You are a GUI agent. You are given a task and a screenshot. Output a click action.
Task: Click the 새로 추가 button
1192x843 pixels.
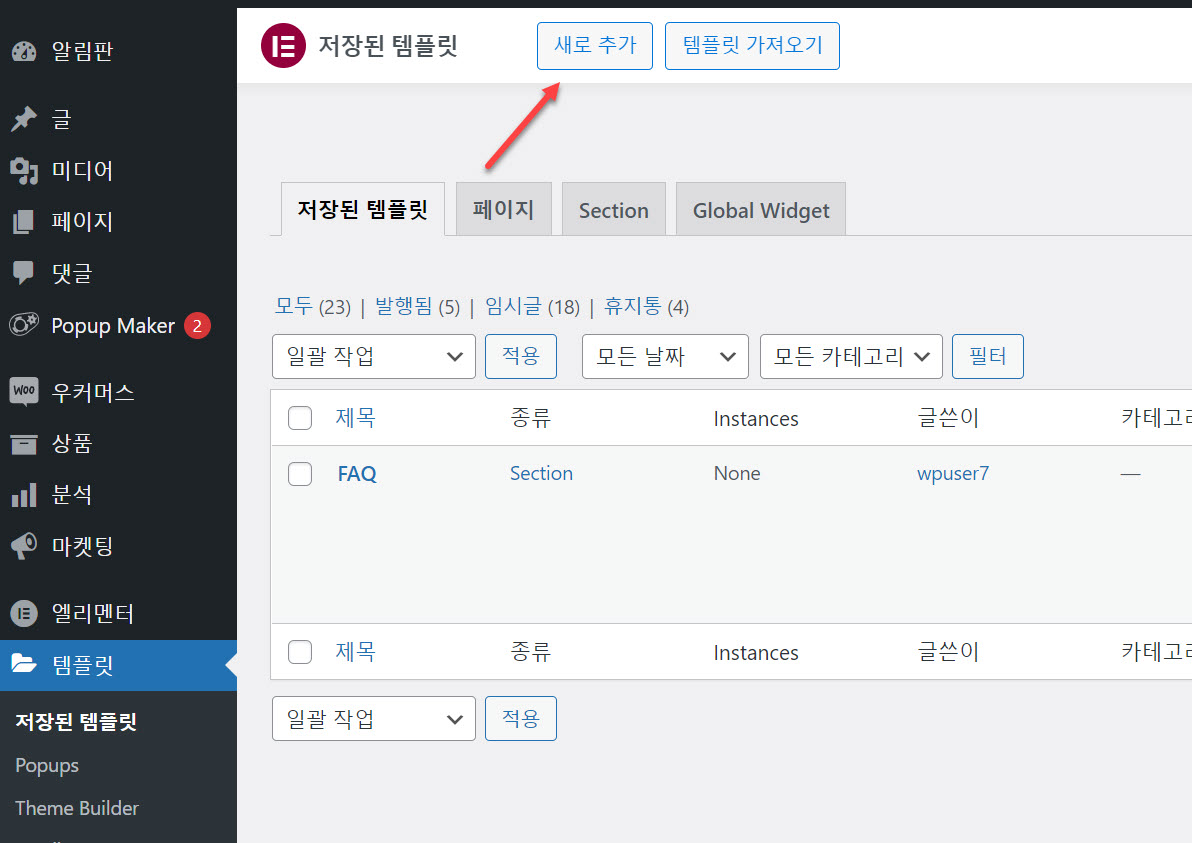(594, 45)
